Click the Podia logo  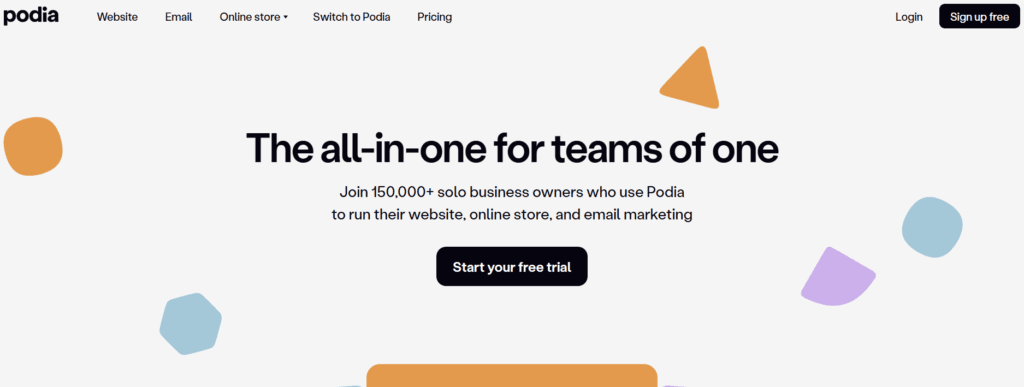[31, 16]
